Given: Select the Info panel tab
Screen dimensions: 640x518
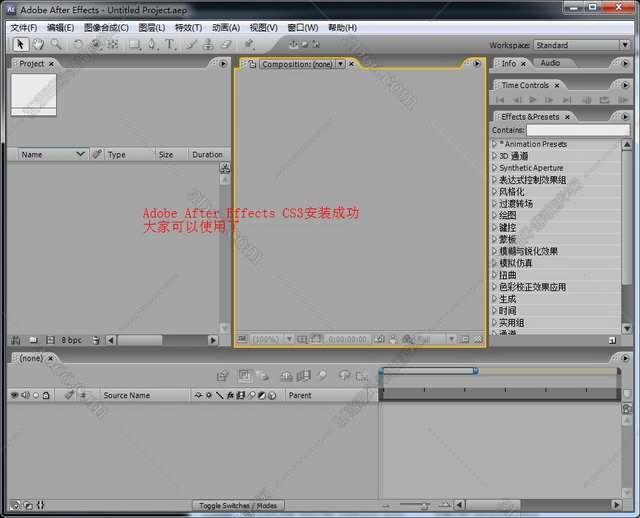Looking at the screenshot, I should click(x=509, y=63).
